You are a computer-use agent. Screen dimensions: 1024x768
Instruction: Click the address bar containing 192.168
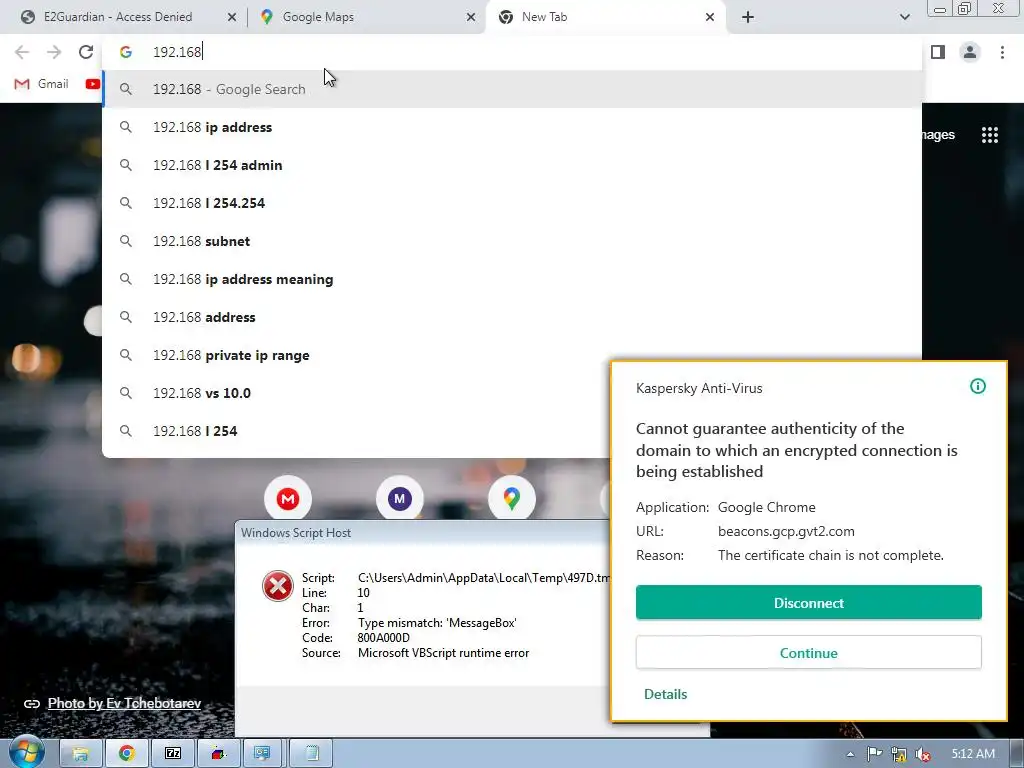pyautogui.click(x=512, y=52)
